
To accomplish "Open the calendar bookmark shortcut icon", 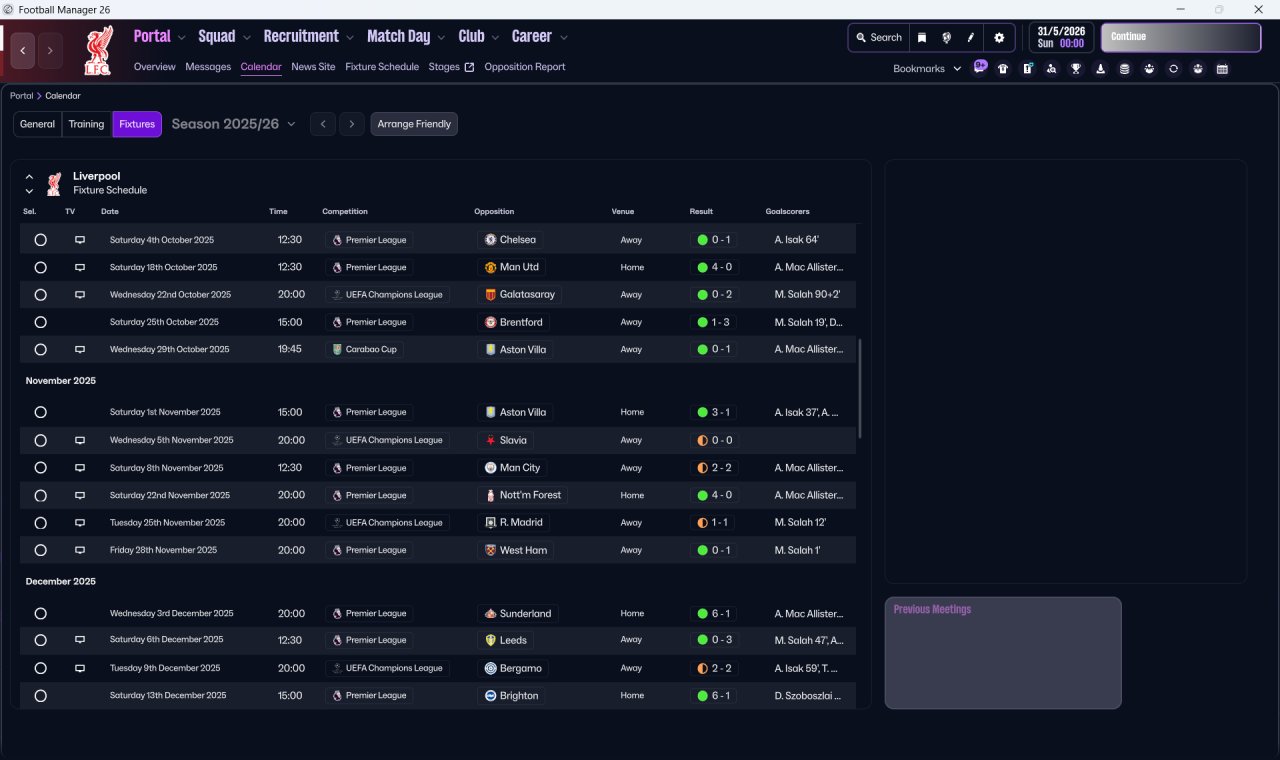I will coord(1222,69).
